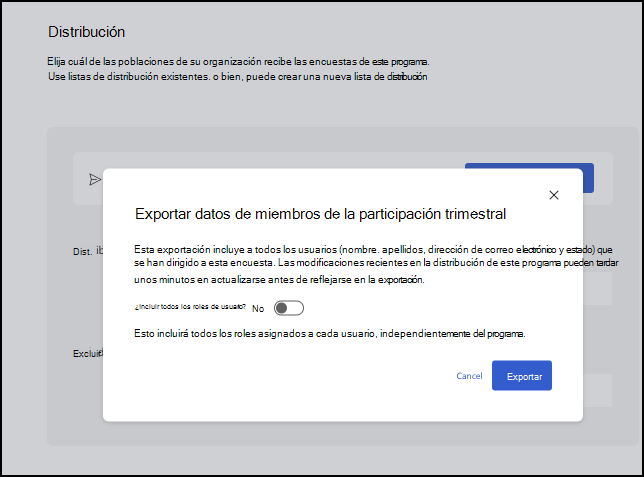The width and height of the screenshot is (644, 477).
Task: Click the 'No' toggle state label
Action: 258,309
